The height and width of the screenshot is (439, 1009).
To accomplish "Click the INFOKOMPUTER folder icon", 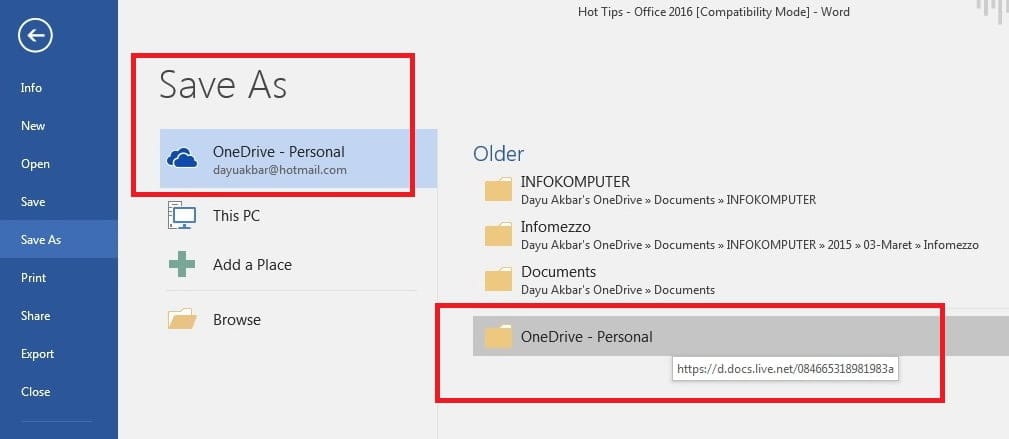I will click(498, 191).
